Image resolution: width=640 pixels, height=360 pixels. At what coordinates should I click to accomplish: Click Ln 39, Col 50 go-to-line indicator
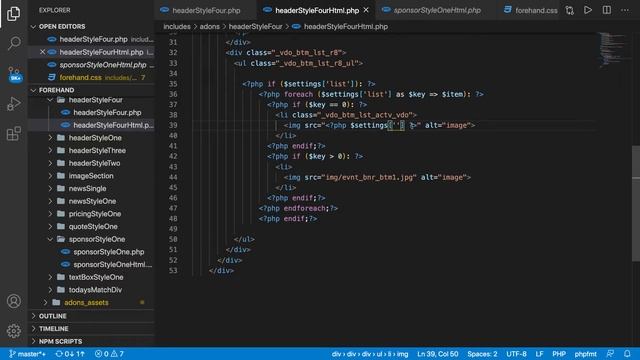[438, 354]
